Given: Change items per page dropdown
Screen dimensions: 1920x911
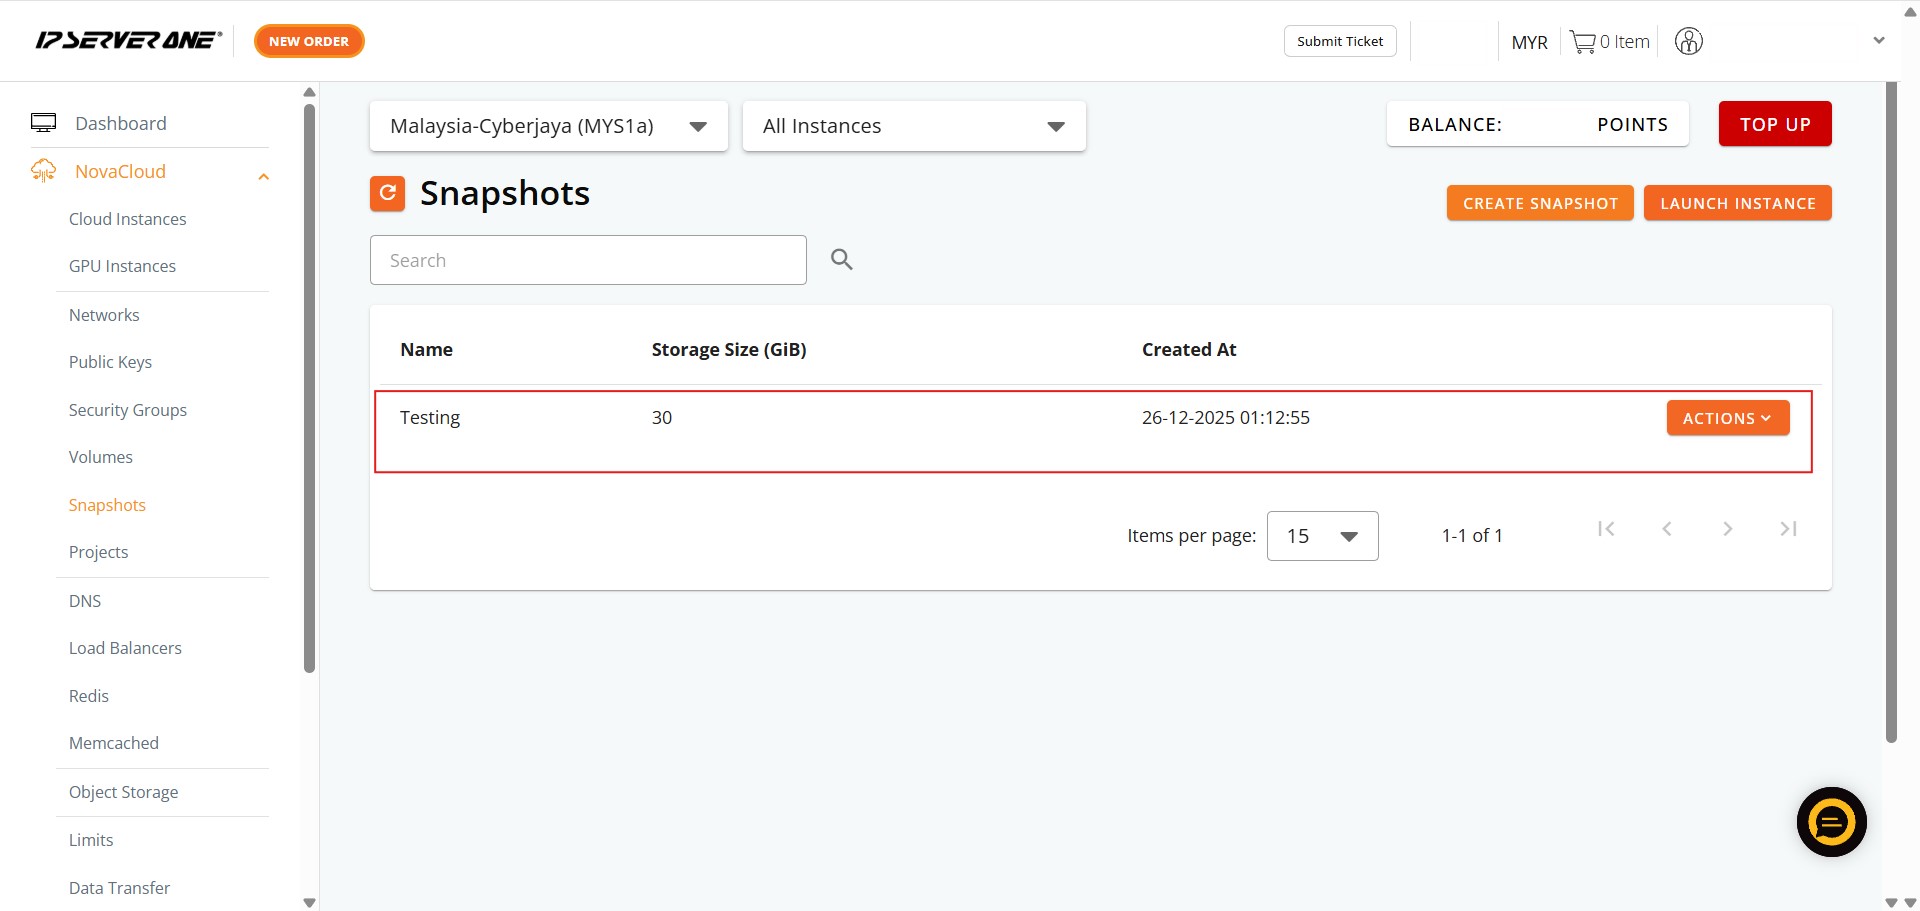Looking at the screenshot, I should tap(1322, 536).
